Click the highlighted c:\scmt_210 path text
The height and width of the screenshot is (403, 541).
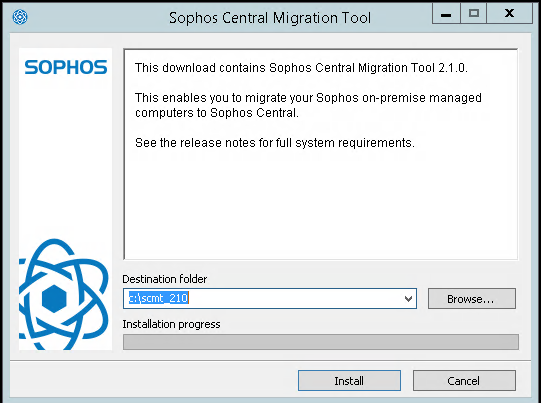[x=158, y=298]
